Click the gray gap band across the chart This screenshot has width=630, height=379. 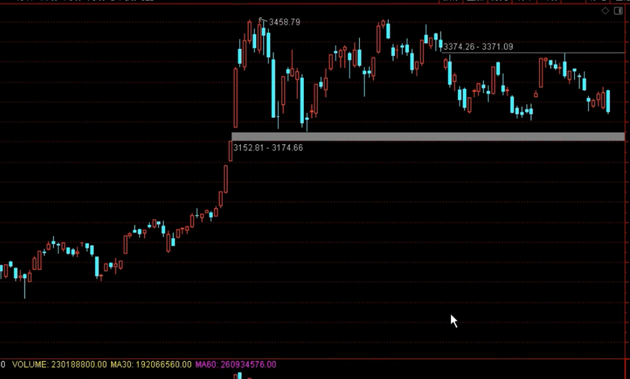428,137
